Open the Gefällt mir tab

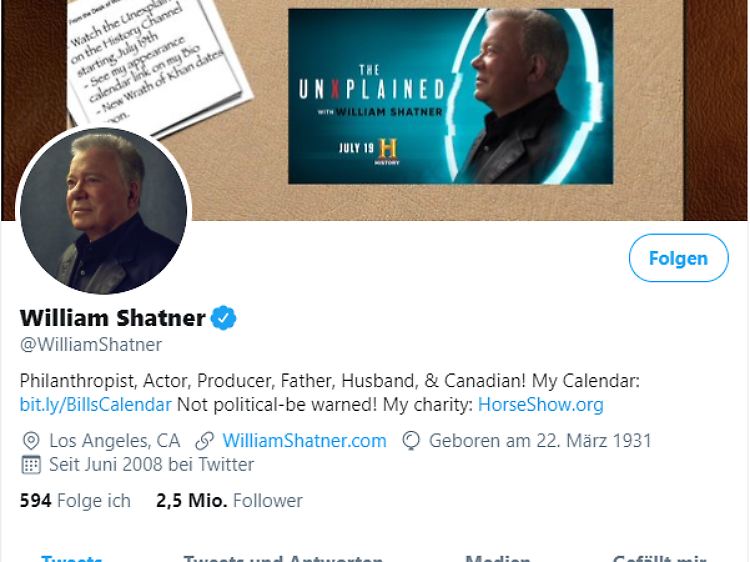660,558
